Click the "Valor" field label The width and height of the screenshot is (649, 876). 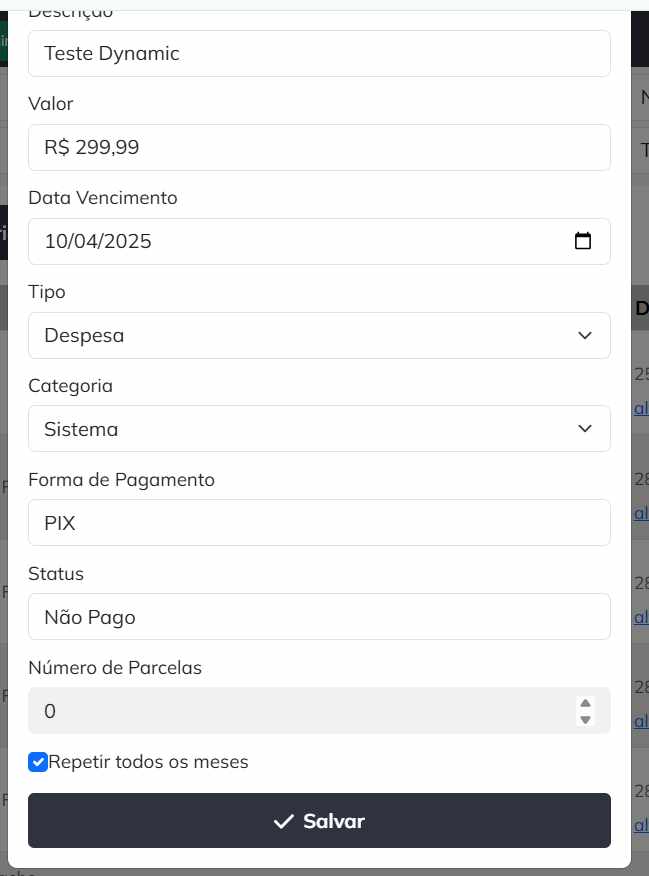pos(51,104)
